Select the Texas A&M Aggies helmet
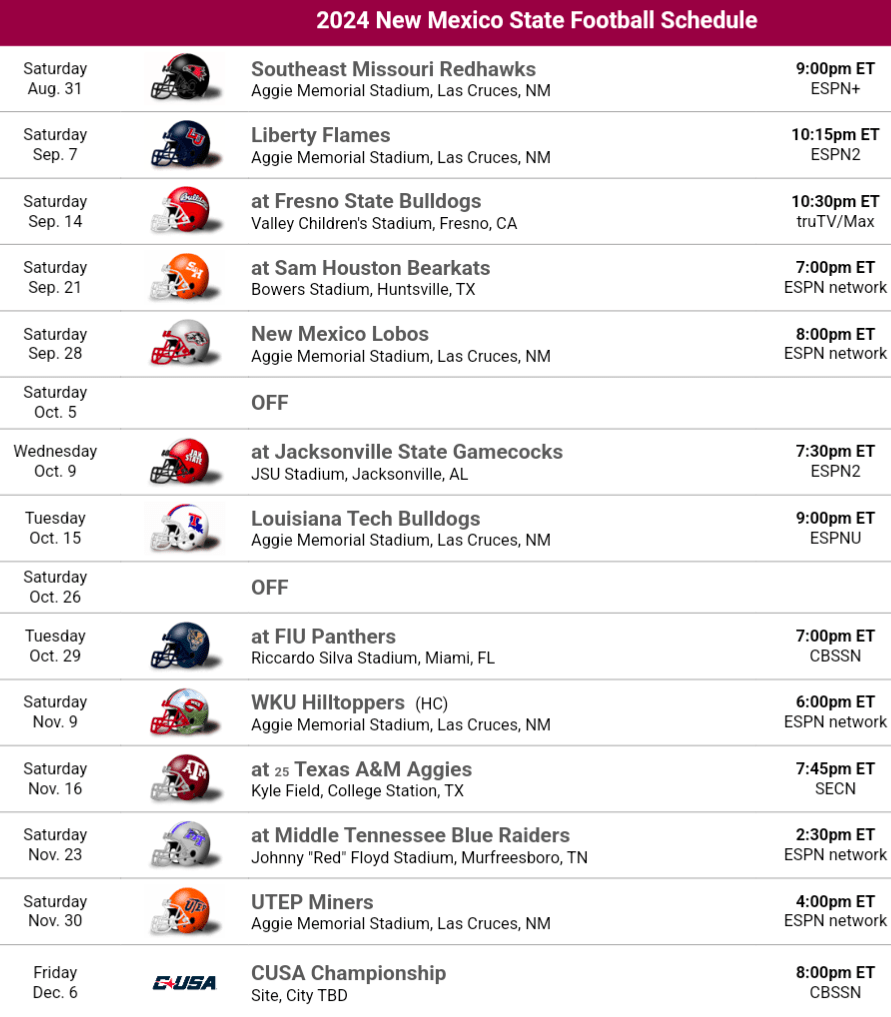 181,778
